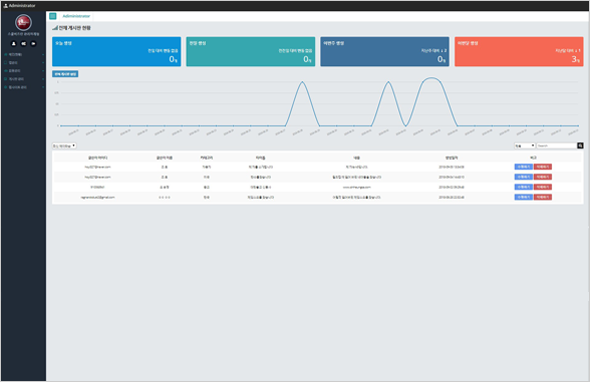Toggle sidebar with the teal menu button
The image size is (590, 382).
pos(53,16)
